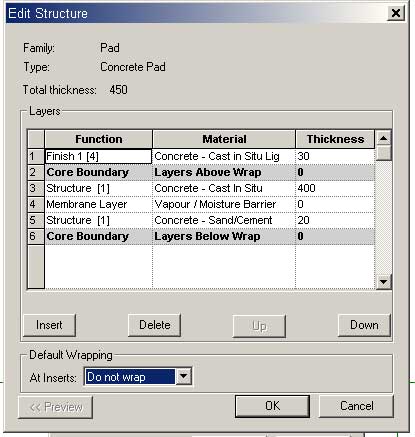Edit the 400 thickness value
The width and height of the screenshot is (415, 437).
coord(335,188)
